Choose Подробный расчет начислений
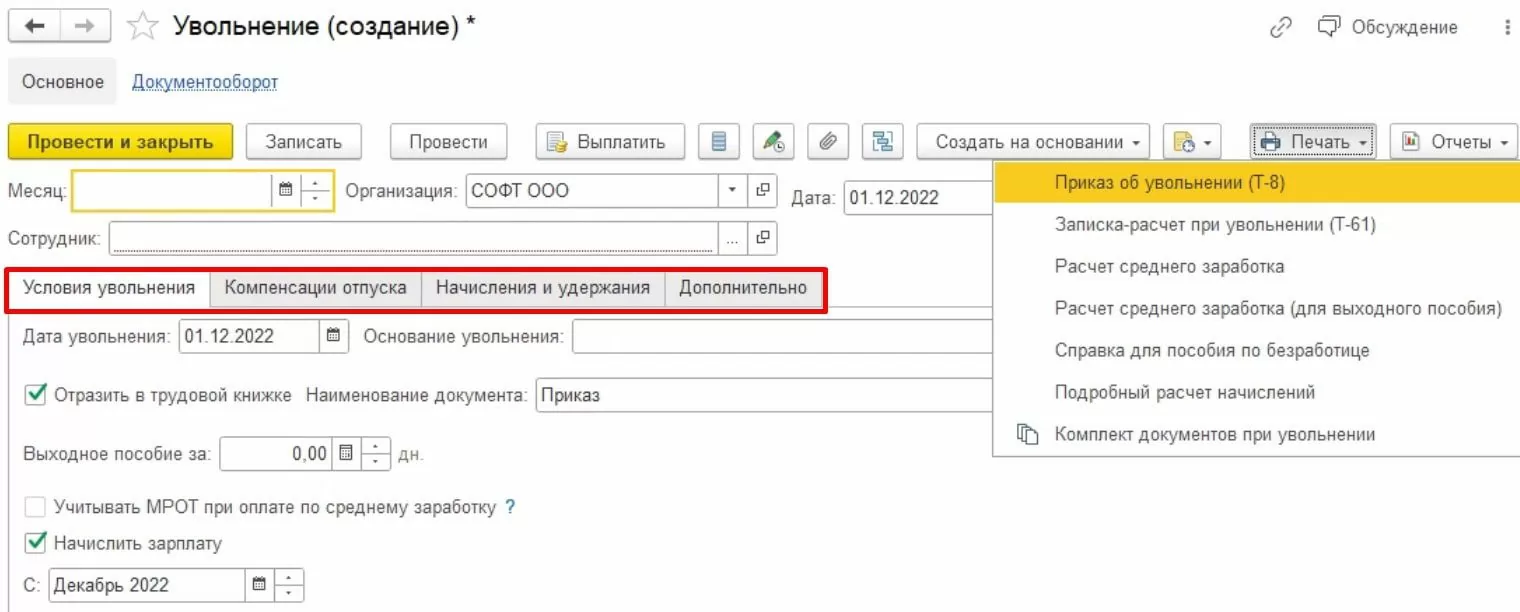The height and width of the screenshot is (612, 1520). [1257, 393]
